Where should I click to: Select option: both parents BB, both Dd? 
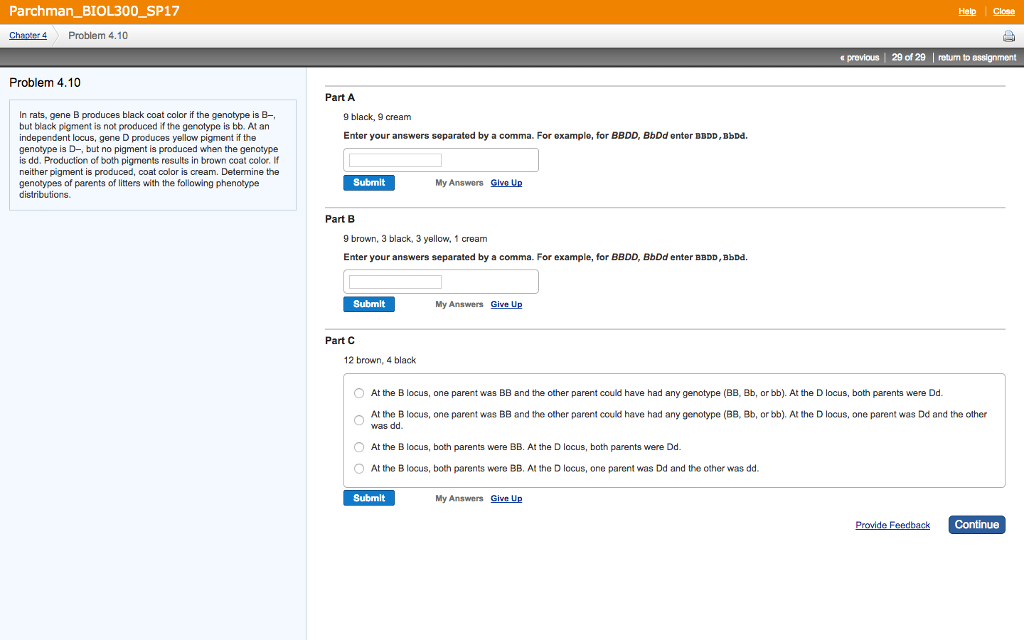pyautogui.click(x=359, y=447)
